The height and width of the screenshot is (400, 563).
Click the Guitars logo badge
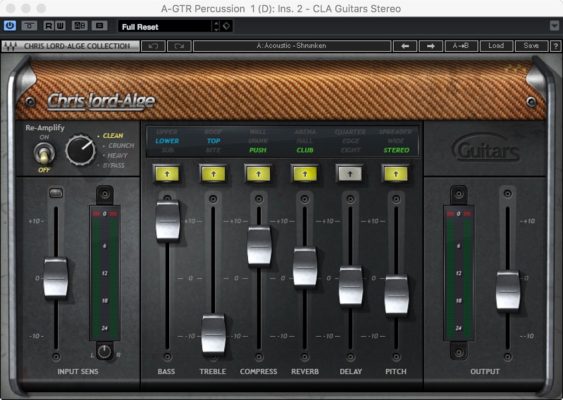coord(485,149)
